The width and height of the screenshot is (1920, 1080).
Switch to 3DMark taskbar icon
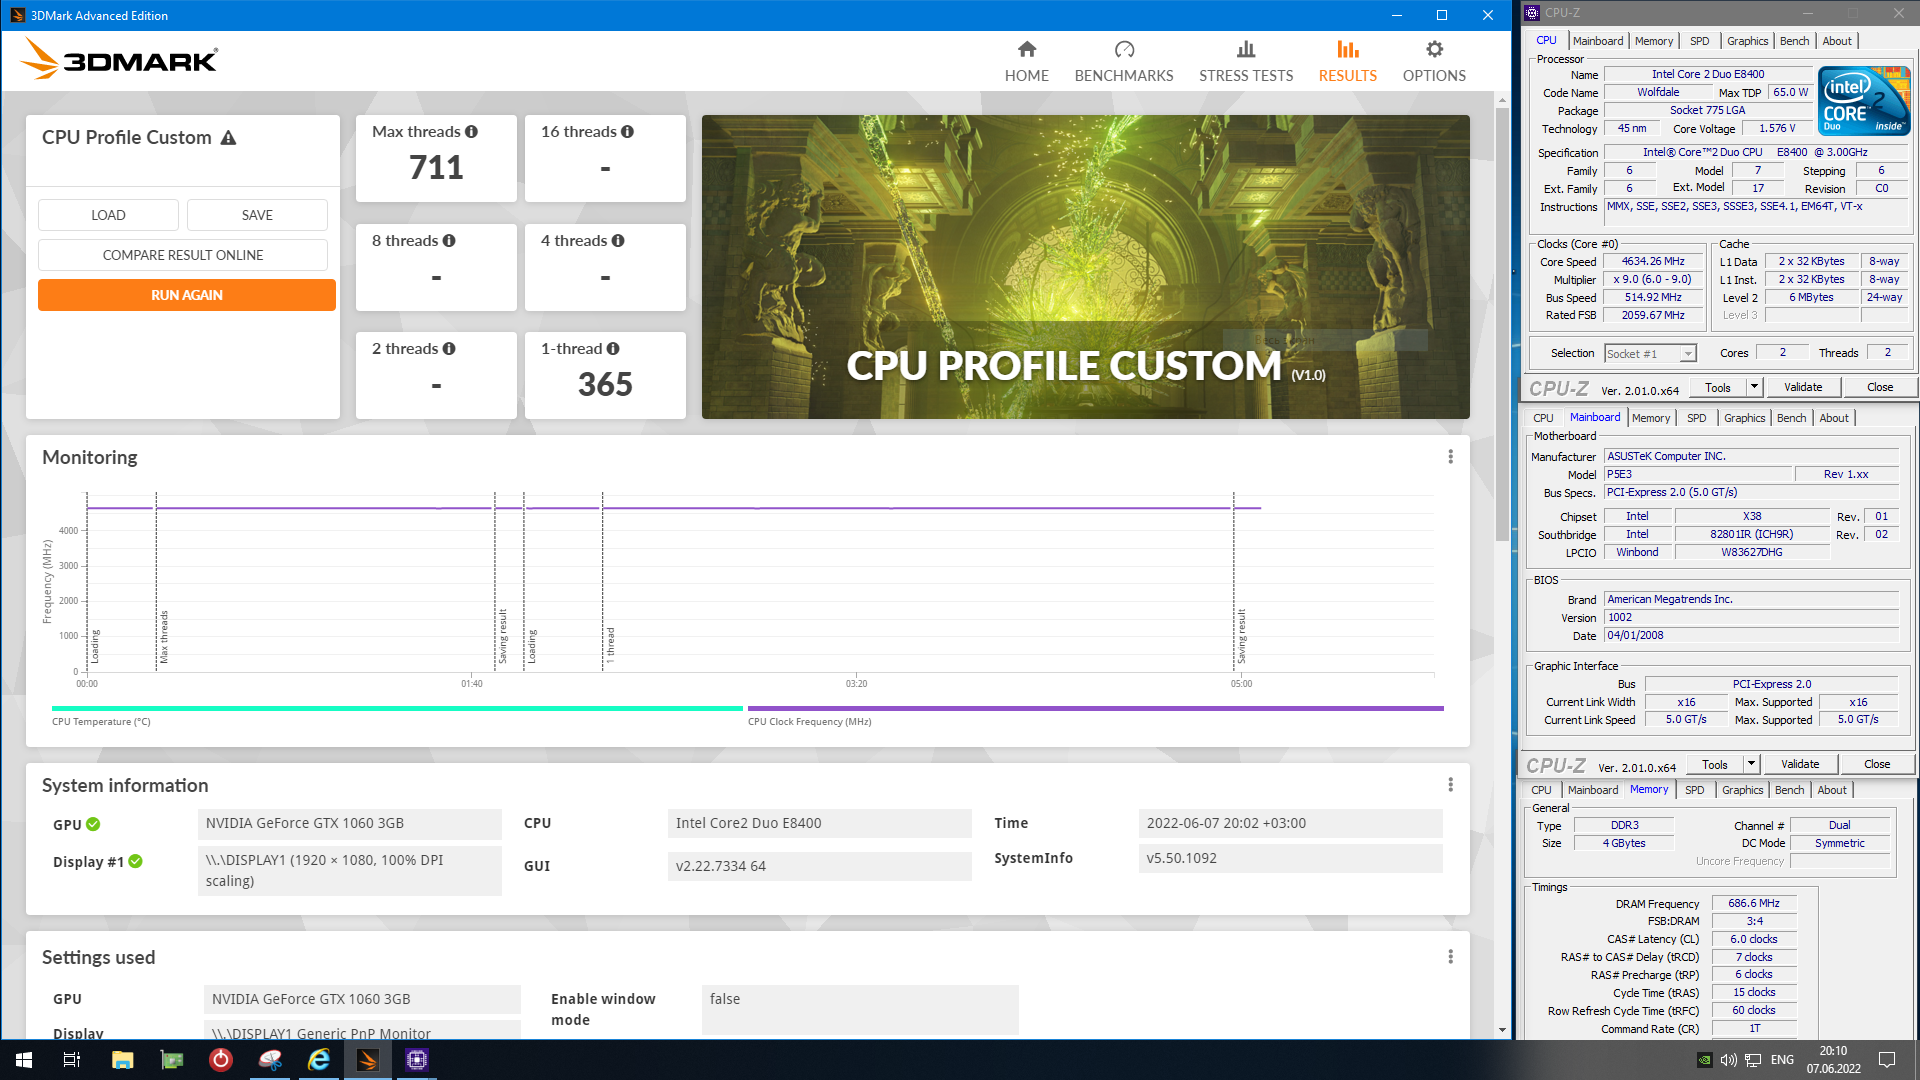(368, 1060)
